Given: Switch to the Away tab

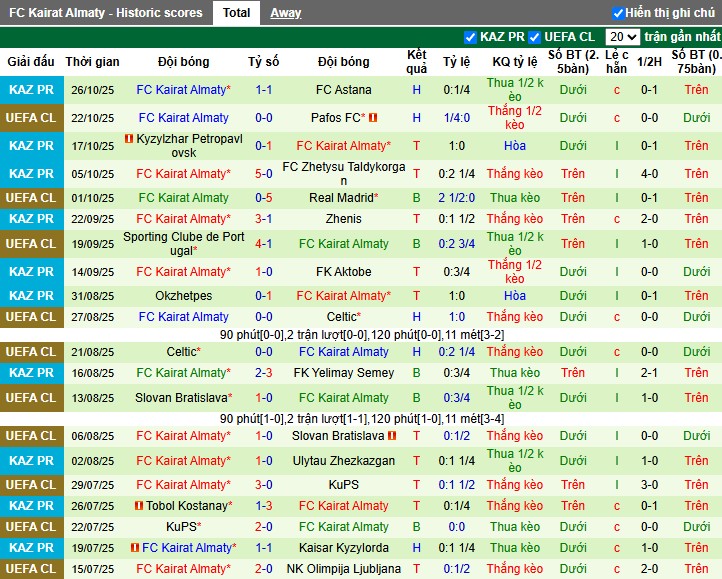Looking at the screenshot, I should click(285, 13).
